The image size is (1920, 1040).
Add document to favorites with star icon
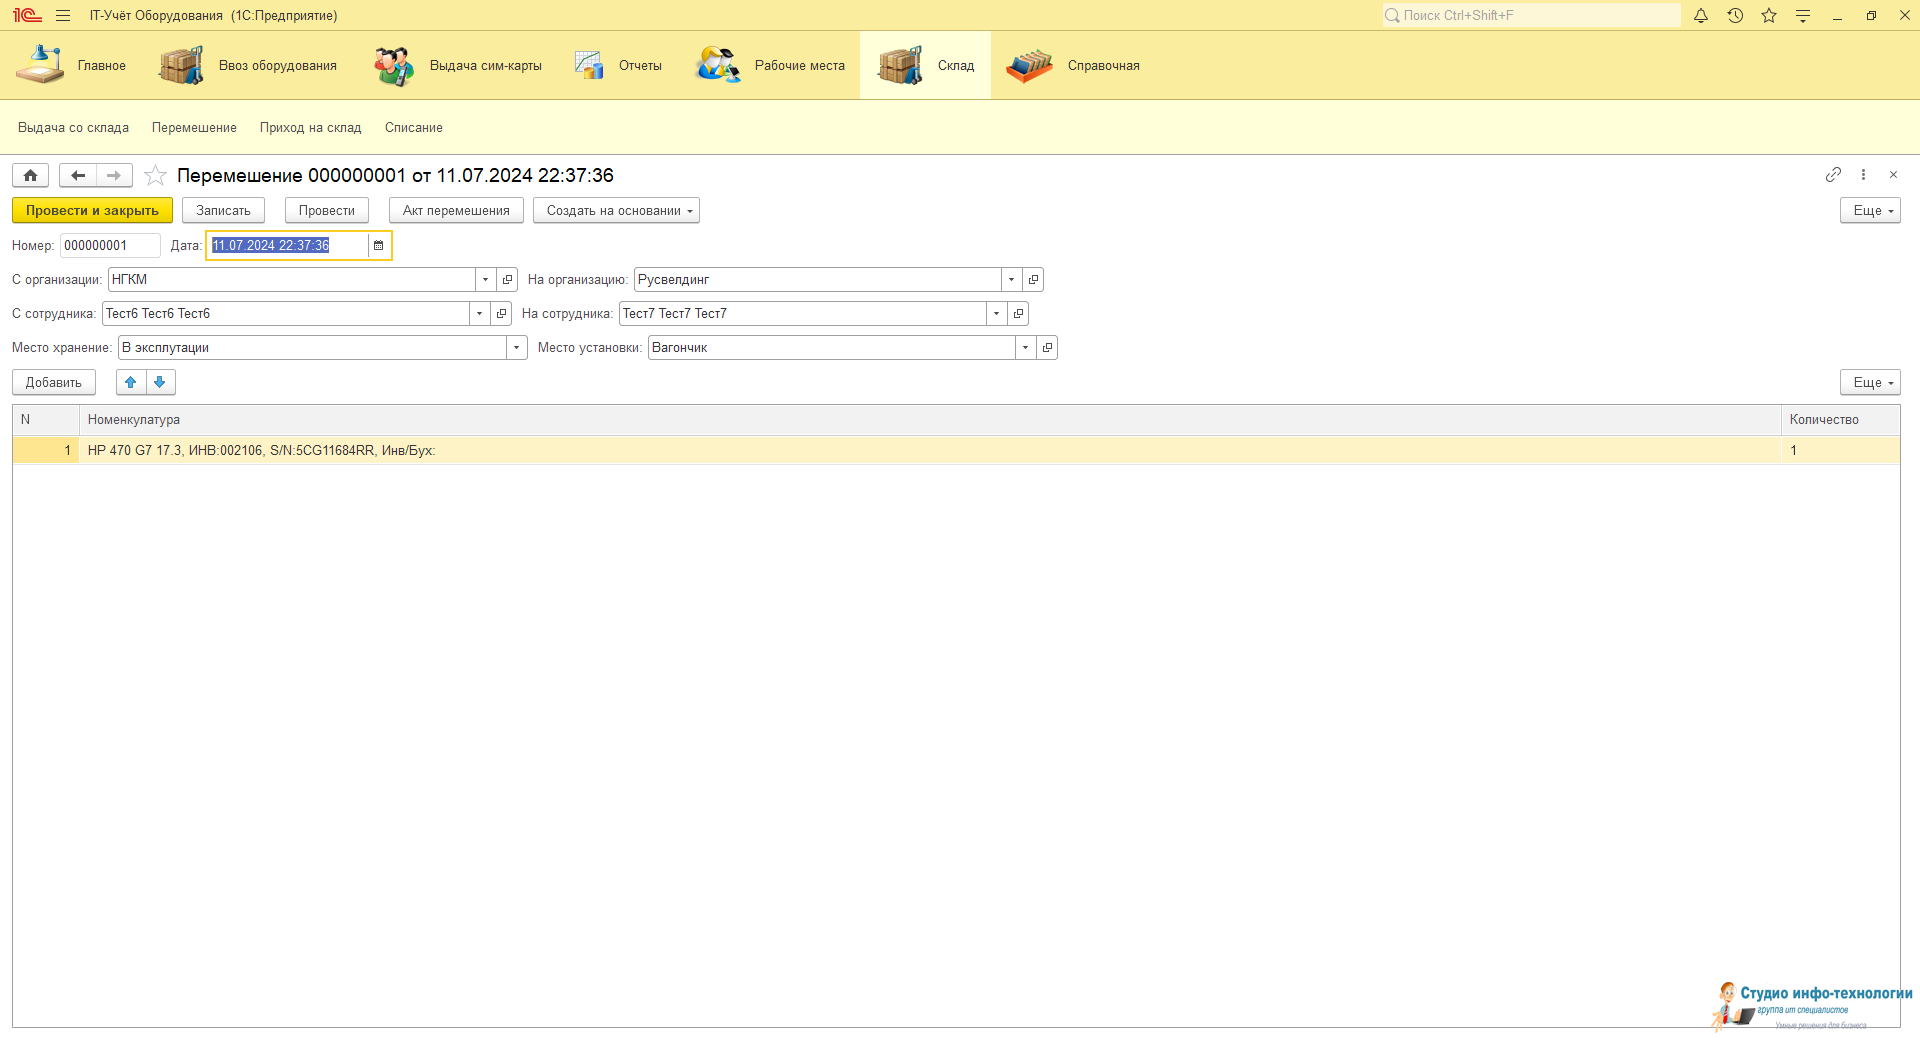click(155, 176)
